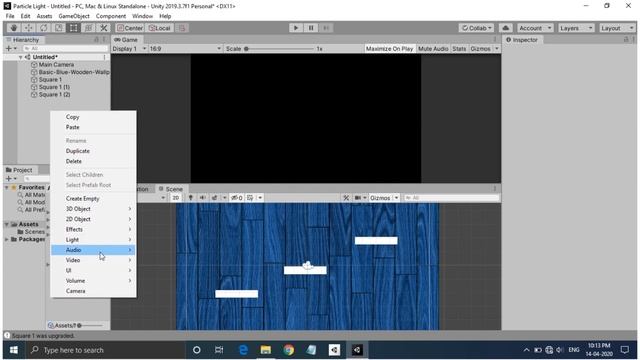Collapse the Untitled scene in Hierarchy
The height and width of the screenshot is (360, 640).
tap(20, 57)
